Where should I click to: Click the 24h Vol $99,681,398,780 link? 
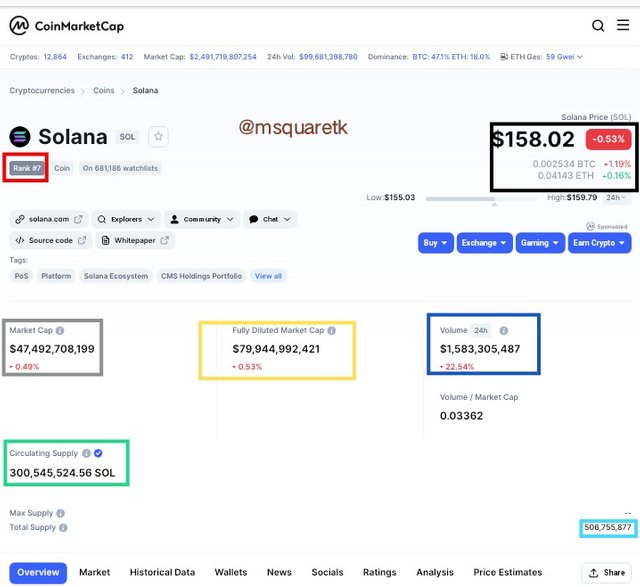[x=328, y=57]
